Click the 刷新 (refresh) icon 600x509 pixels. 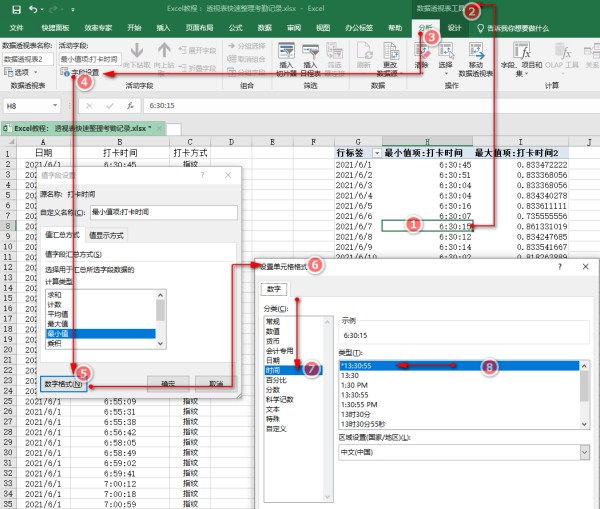[x=364, y=51]
